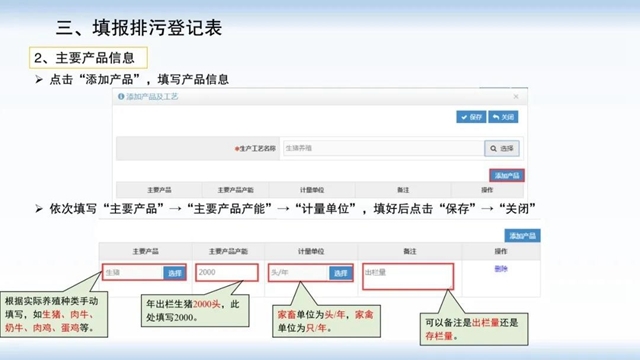640x360 pixels.
Task: Click the red-outlined 添加产品 button in the dialog
Action: coord(507,176)
